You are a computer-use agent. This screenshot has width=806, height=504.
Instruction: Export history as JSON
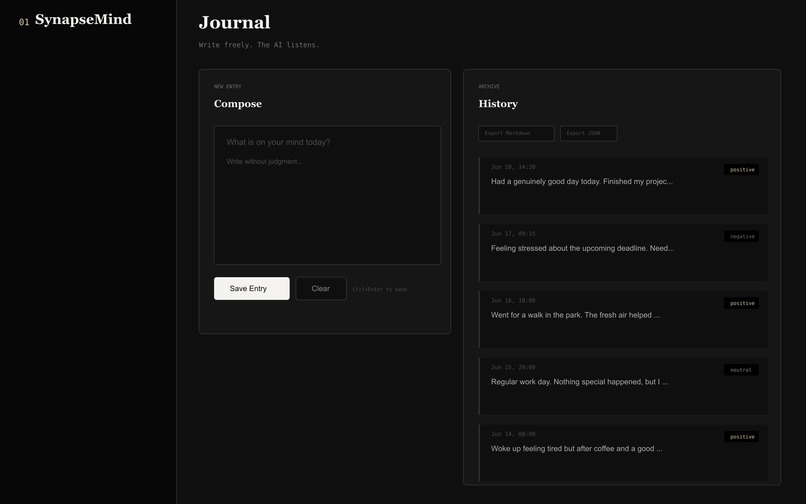pos(589,133)
